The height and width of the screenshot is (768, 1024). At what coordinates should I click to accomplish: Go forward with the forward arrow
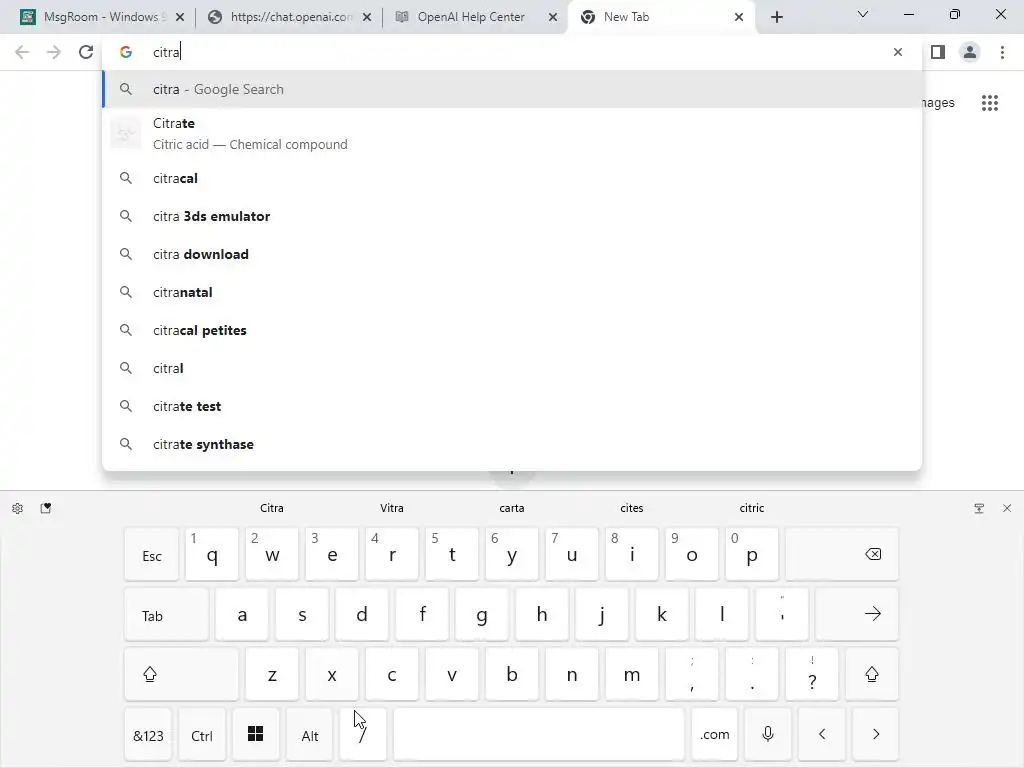(54, 52)
